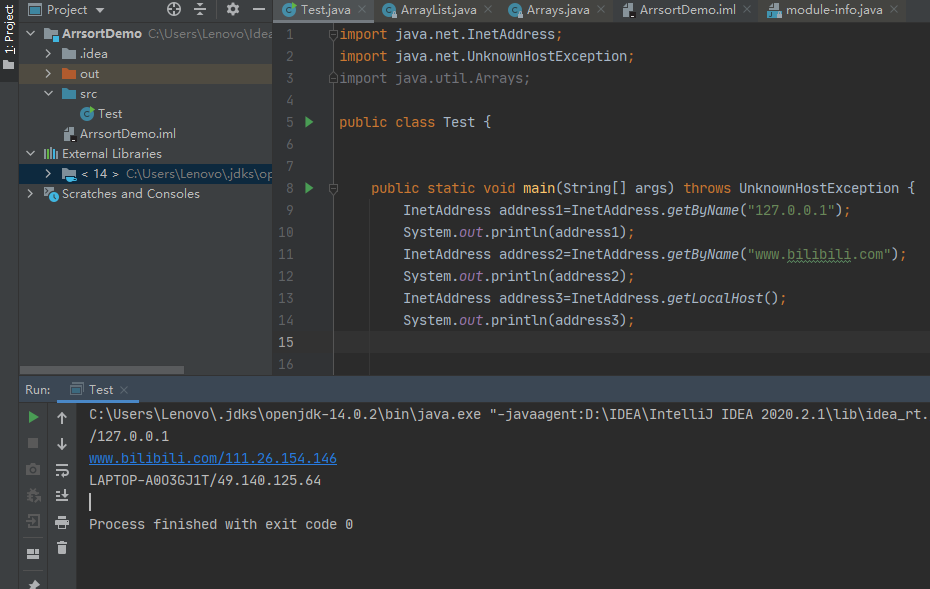Click UnknownHostException in main signature
Screen dimensions: 930x589
[818, 188]
